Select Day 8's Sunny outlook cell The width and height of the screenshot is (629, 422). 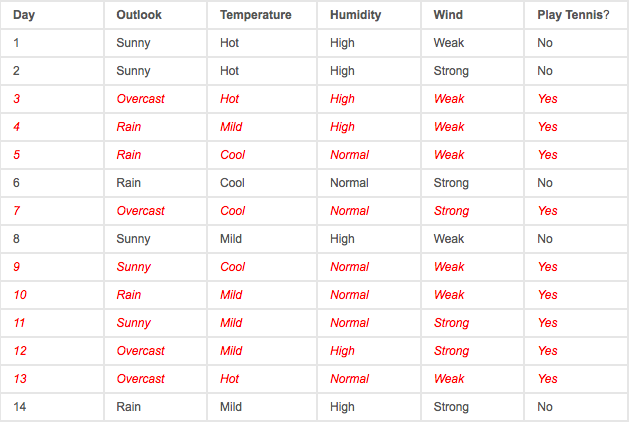click(x=156, y=239)
